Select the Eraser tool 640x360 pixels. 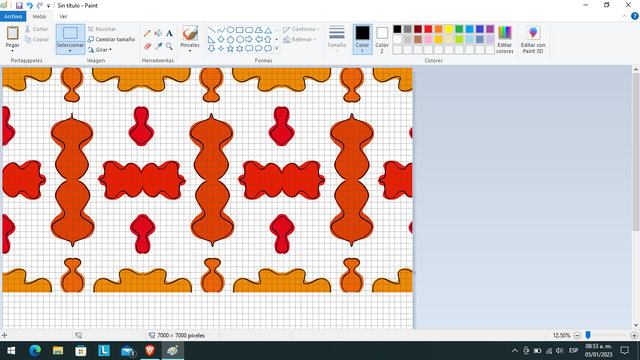pyautogui.click(x=147, y=46)
